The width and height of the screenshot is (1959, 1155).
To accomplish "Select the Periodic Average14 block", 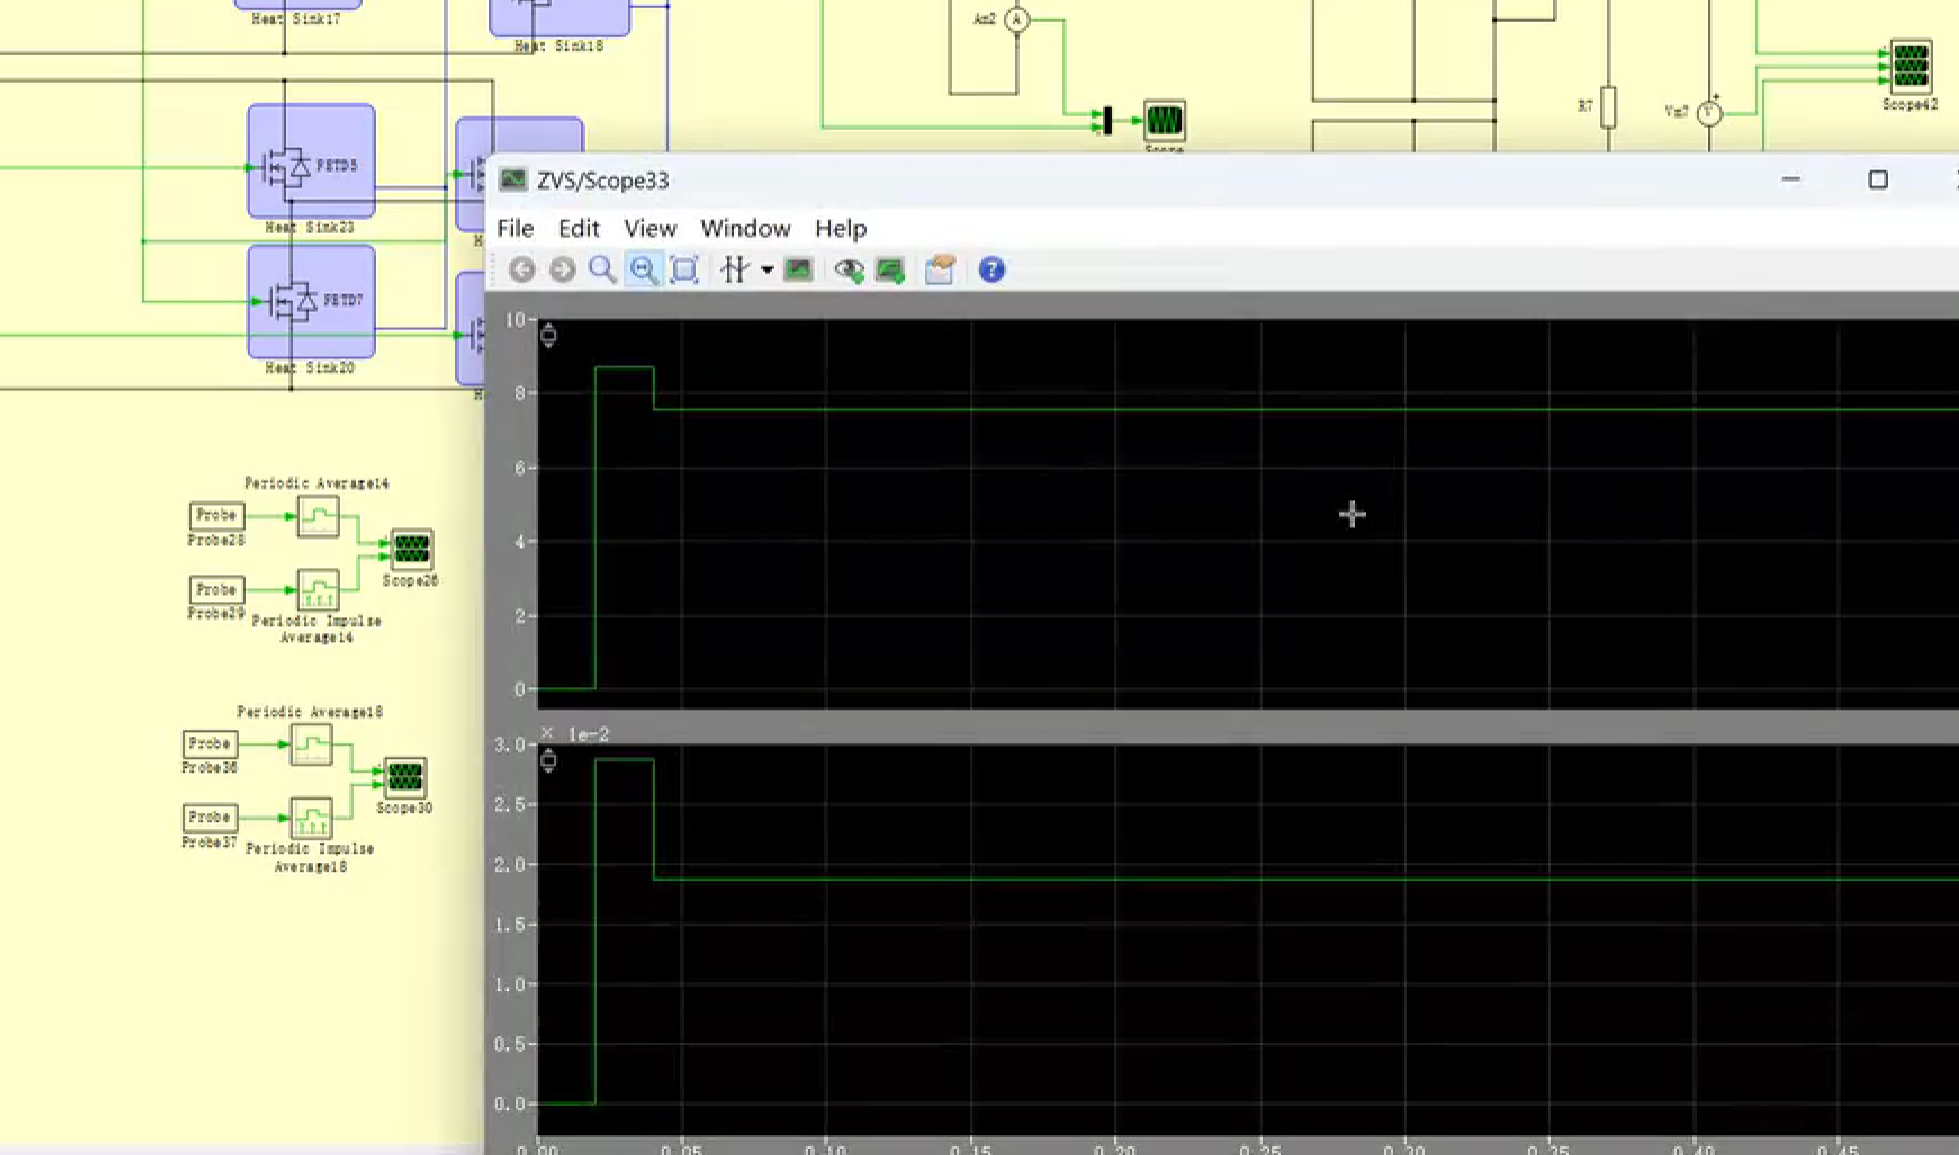I will (318, 517).
